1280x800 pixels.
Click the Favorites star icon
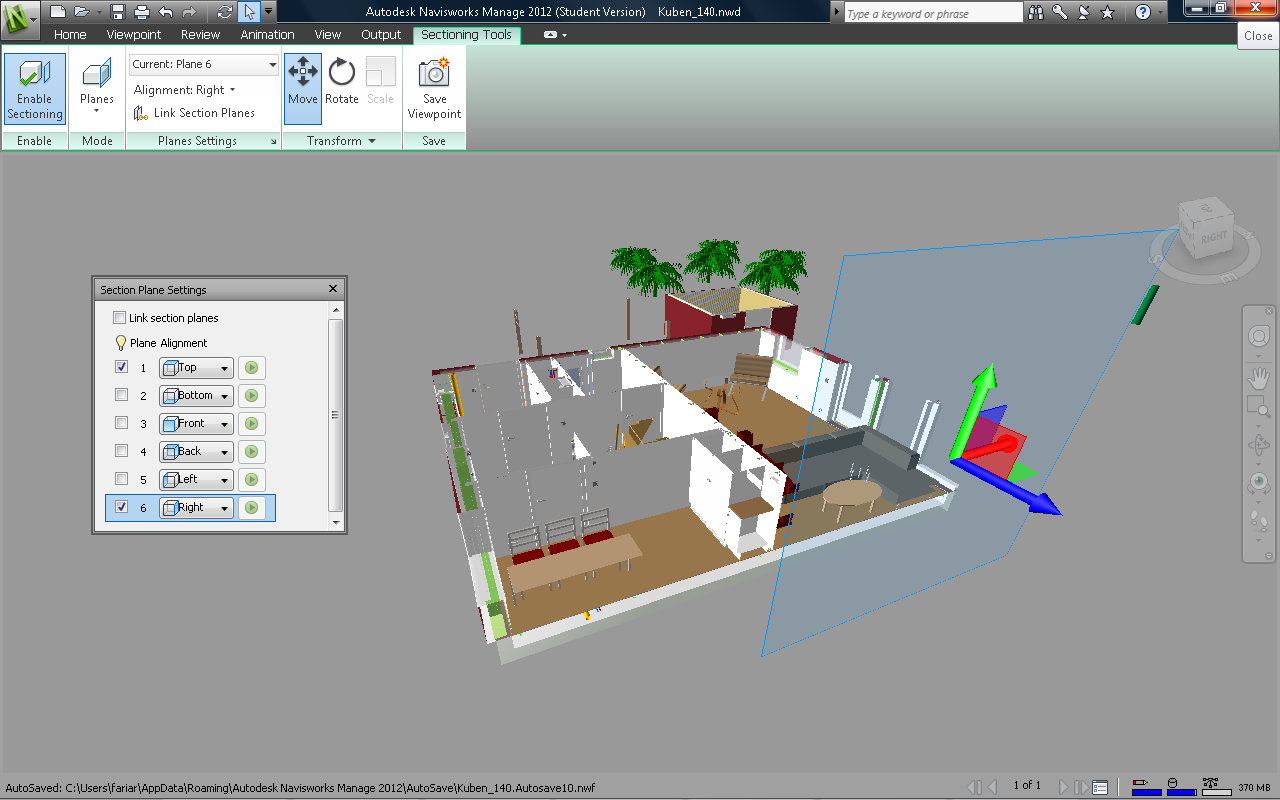pos(1108,12)
